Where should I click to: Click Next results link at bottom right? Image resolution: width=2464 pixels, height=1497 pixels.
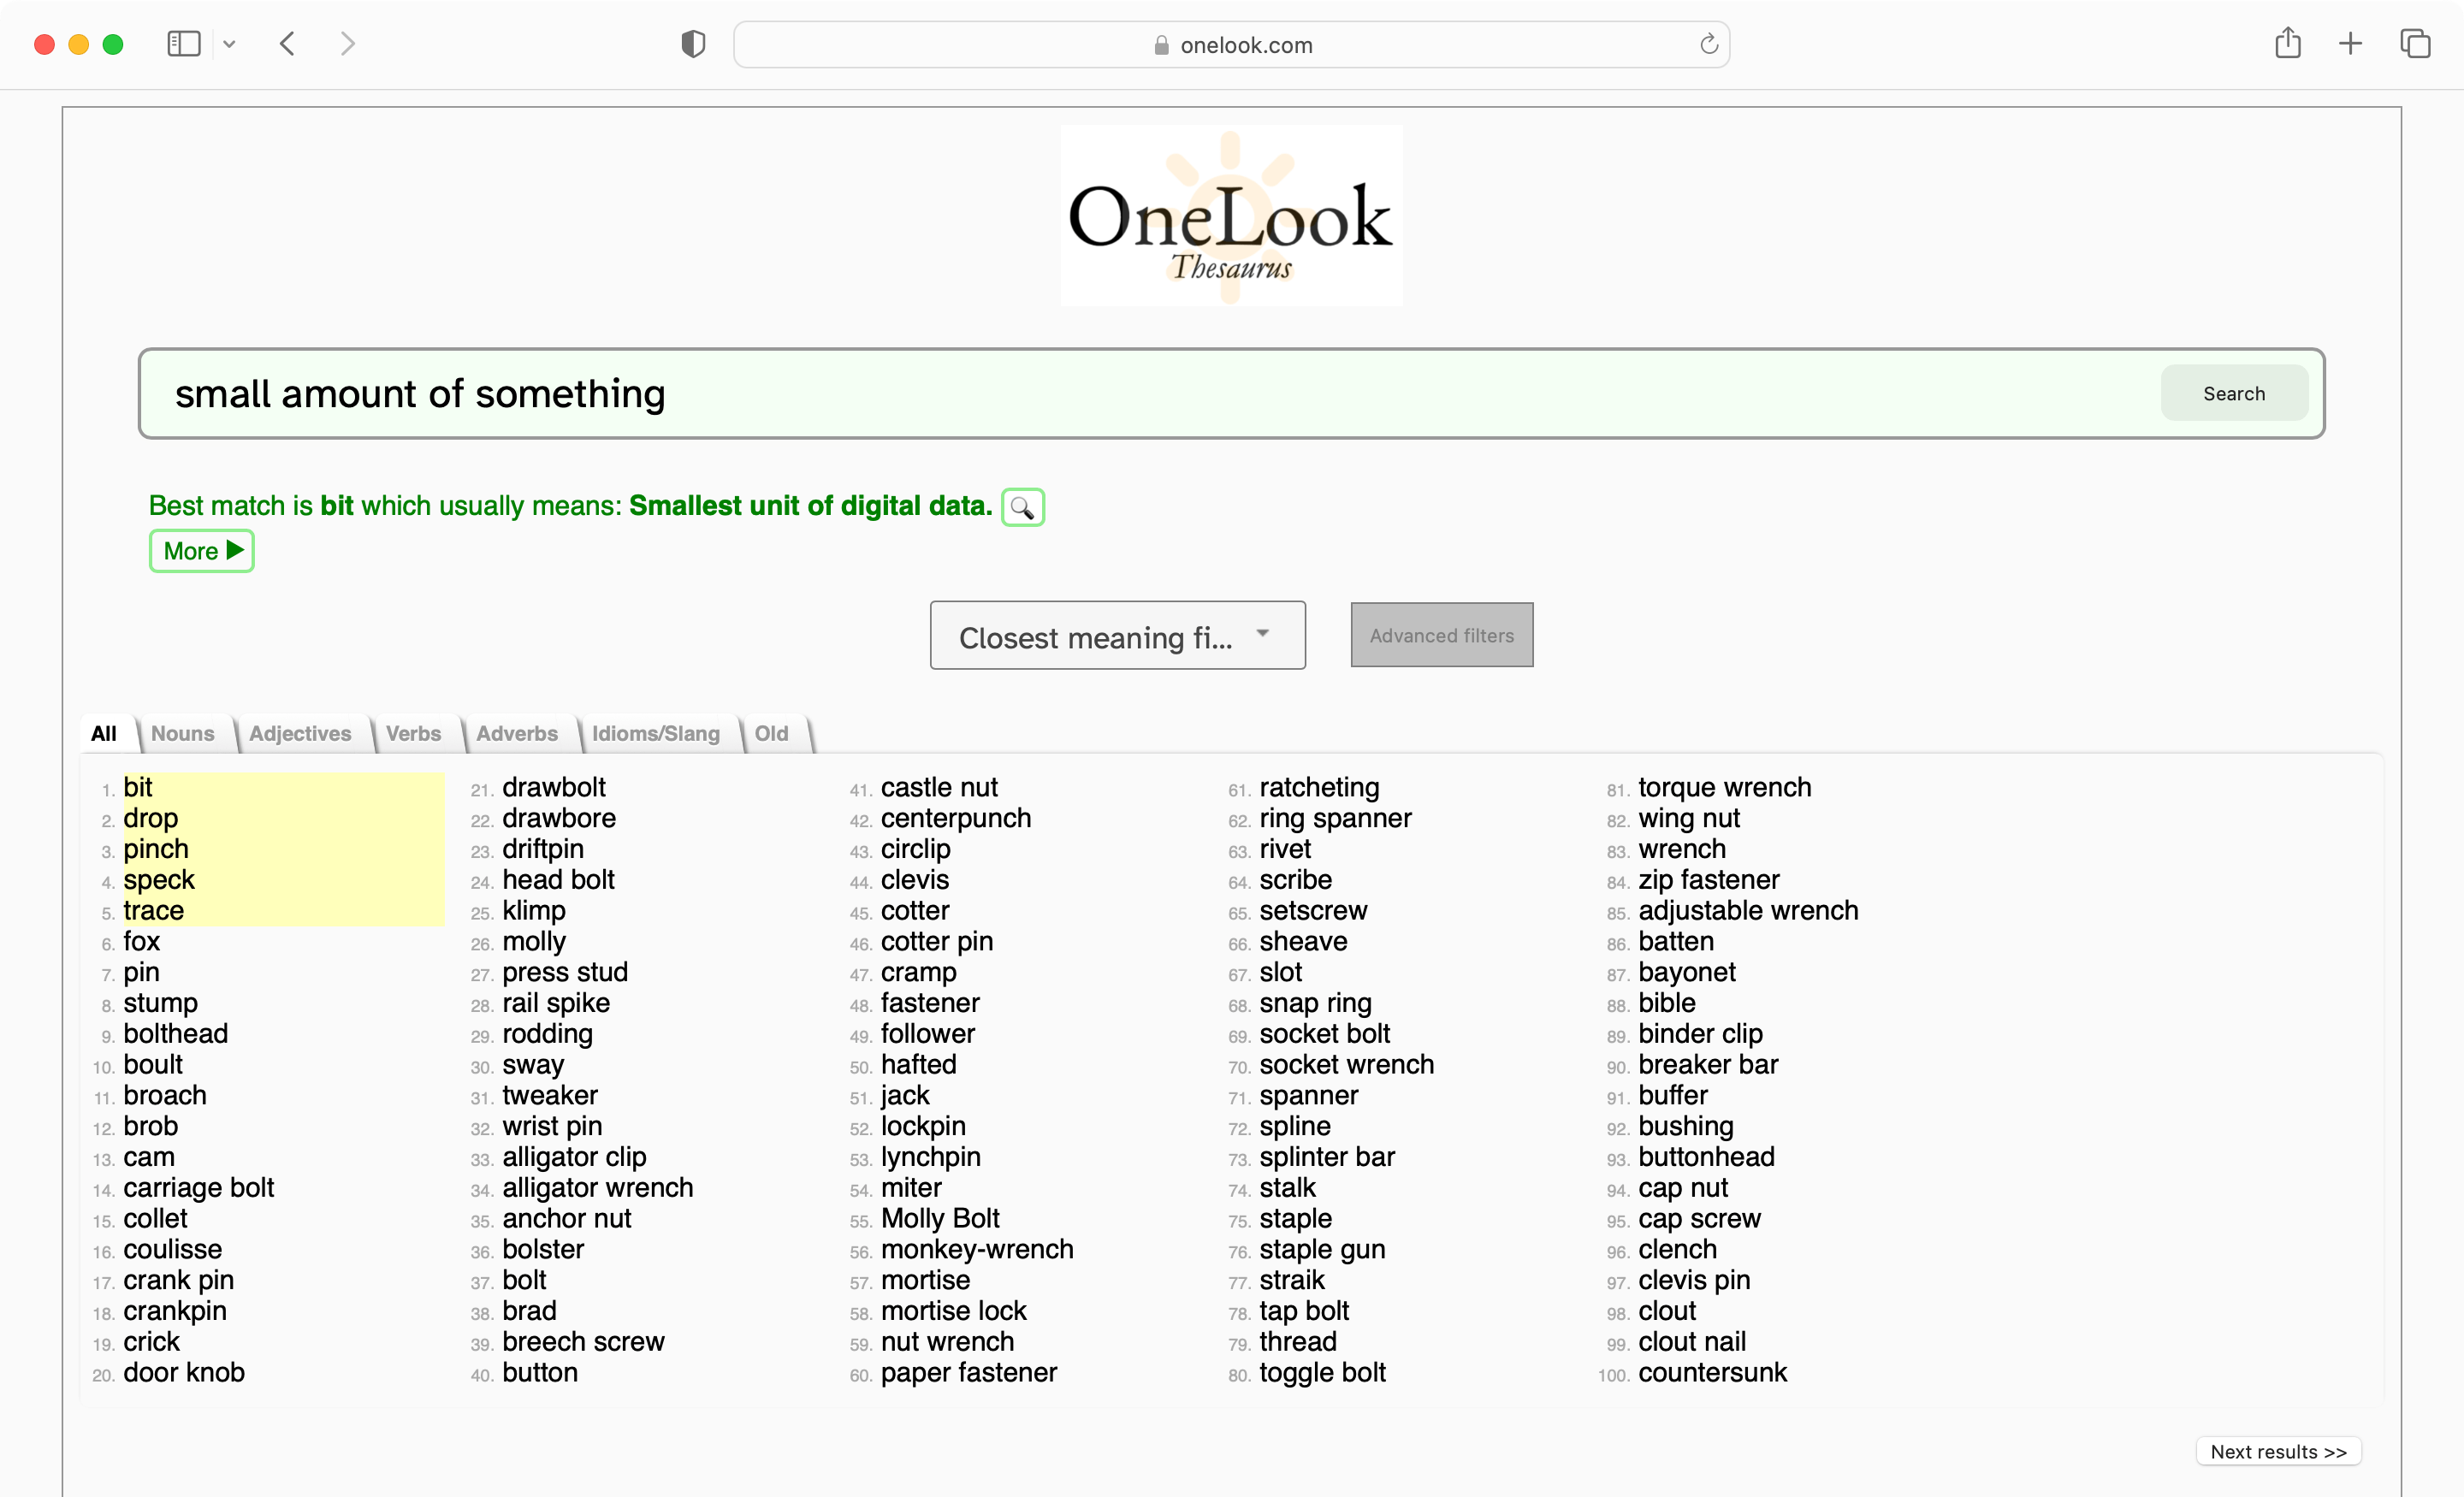(x=2281, y=1452)
